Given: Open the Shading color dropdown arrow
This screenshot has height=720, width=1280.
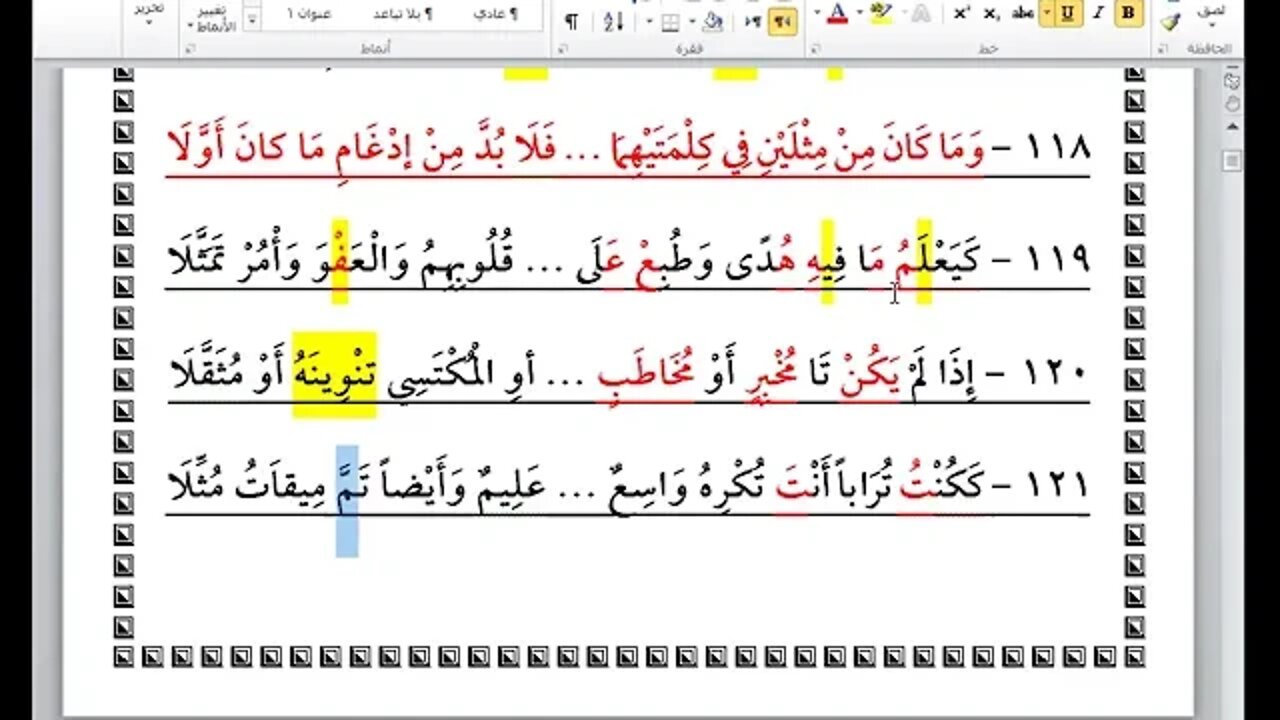Looking at the screenshot, I should 693,21.
